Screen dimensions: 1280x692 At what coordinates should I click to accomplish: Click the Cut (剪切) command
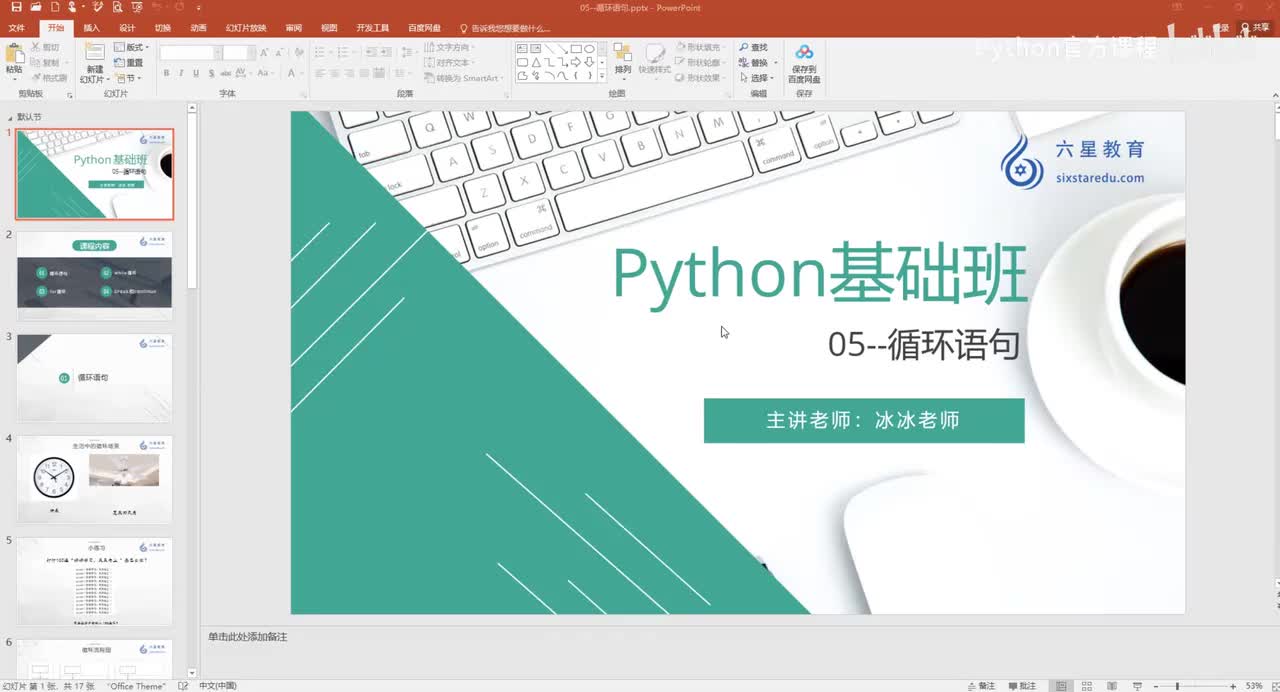tap(45, 47)
